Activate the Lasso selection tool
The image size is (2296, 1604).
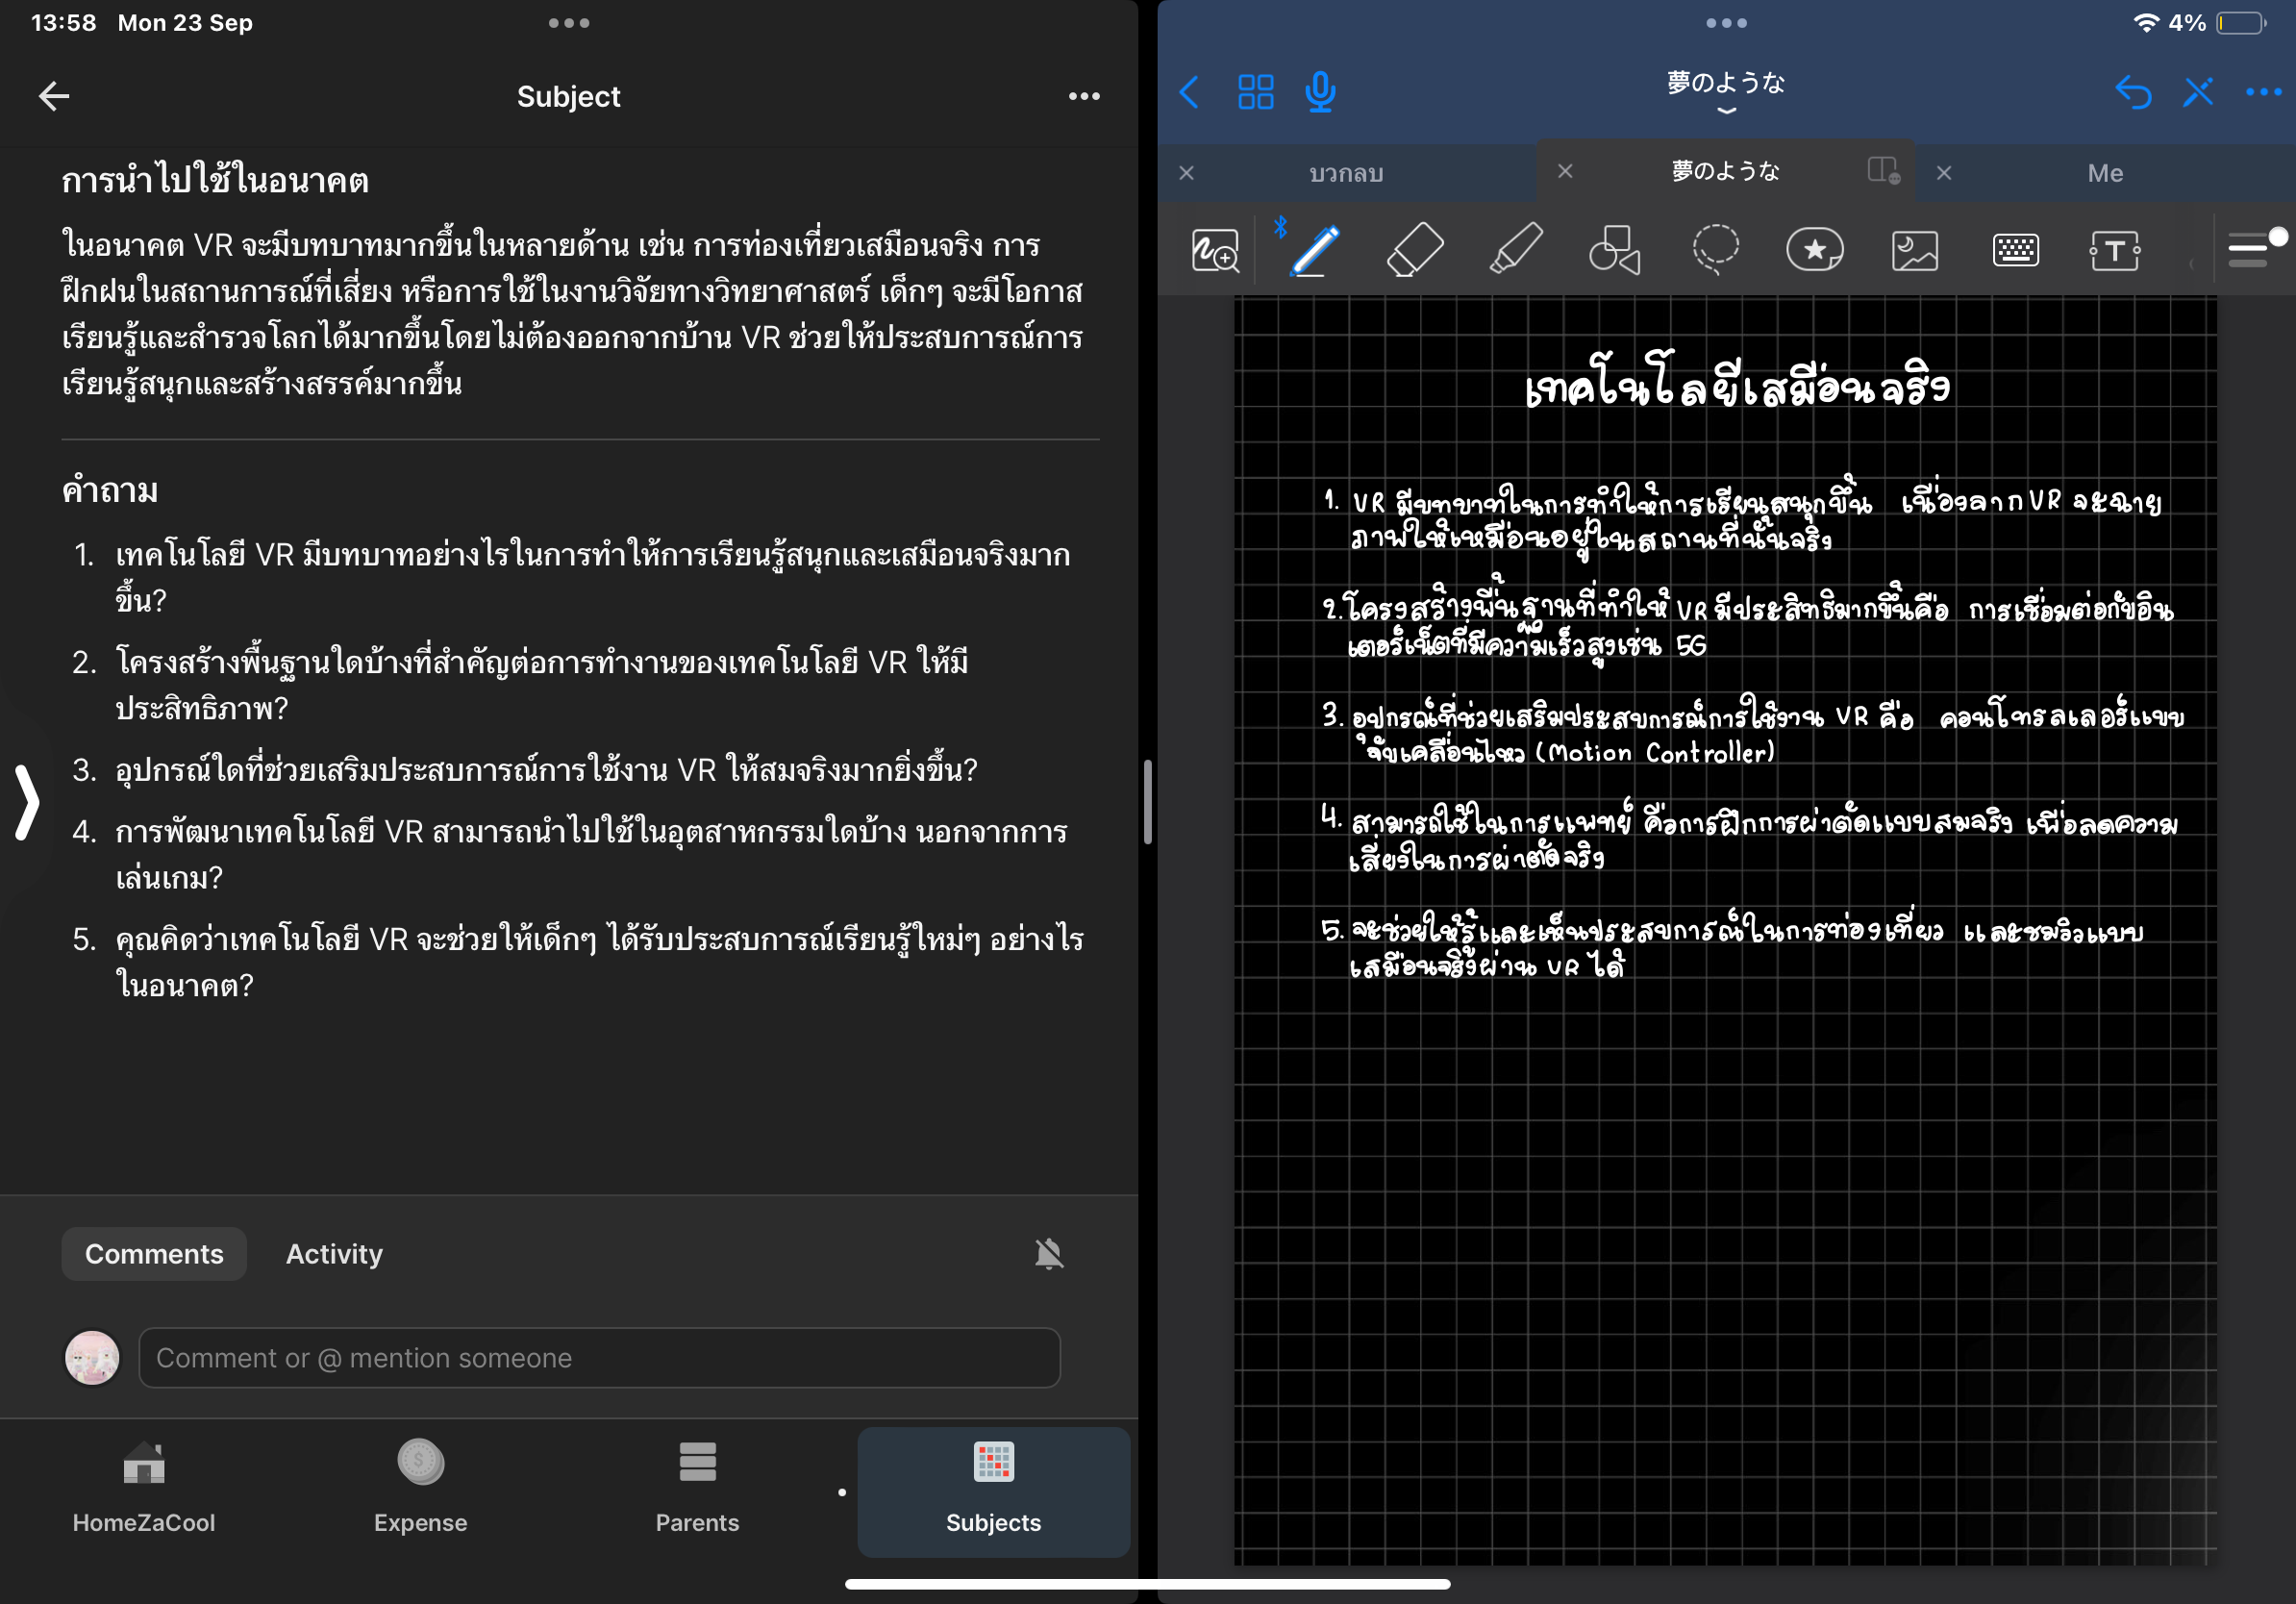[x=1714, y=250]
